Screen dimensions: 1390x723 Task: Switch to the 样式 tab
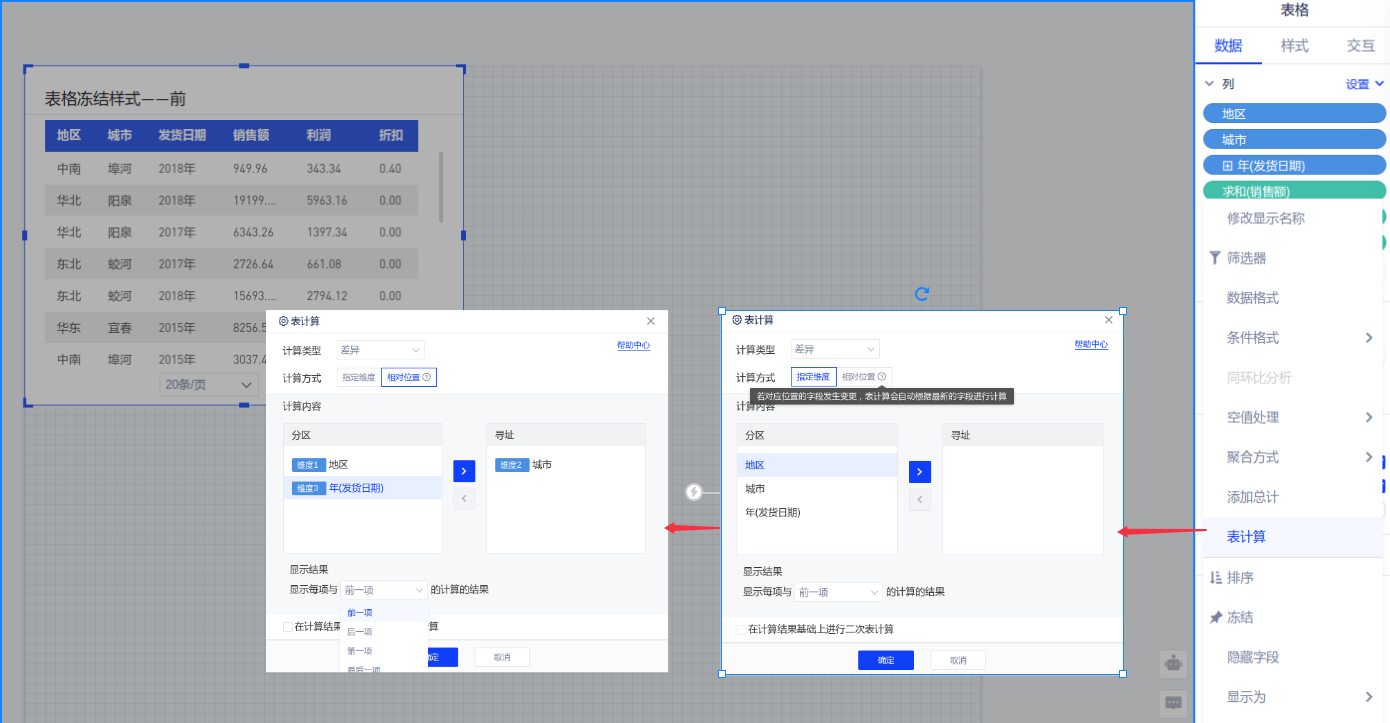tap(1294, 46)
